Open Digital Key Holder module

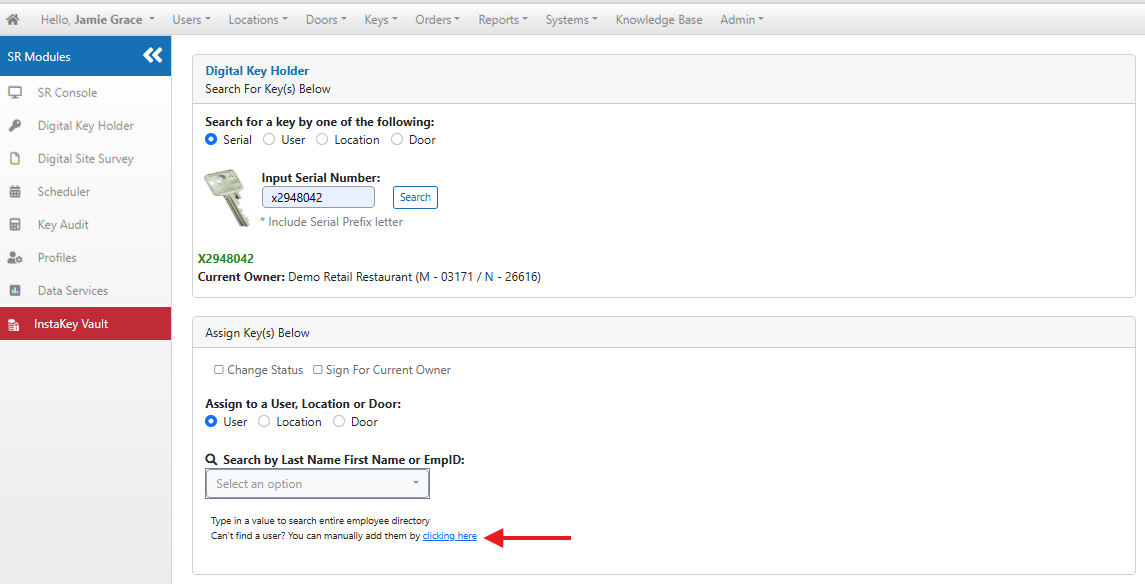tap(85, 126)
